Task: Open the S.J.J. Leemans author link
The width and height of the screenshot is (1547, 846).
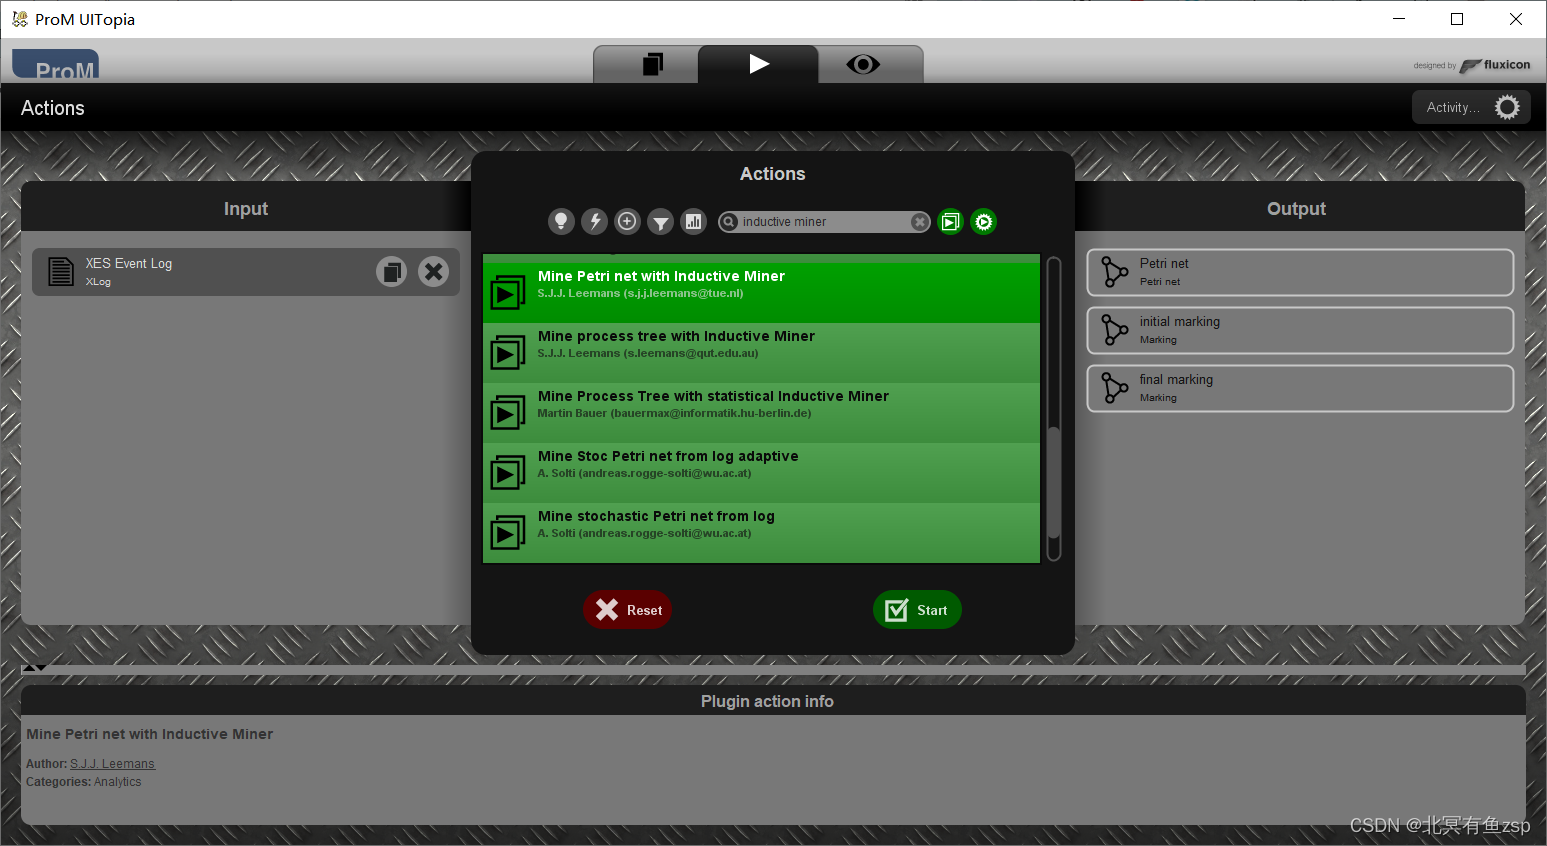Action: pyautogui.click(x=112, y=764)
